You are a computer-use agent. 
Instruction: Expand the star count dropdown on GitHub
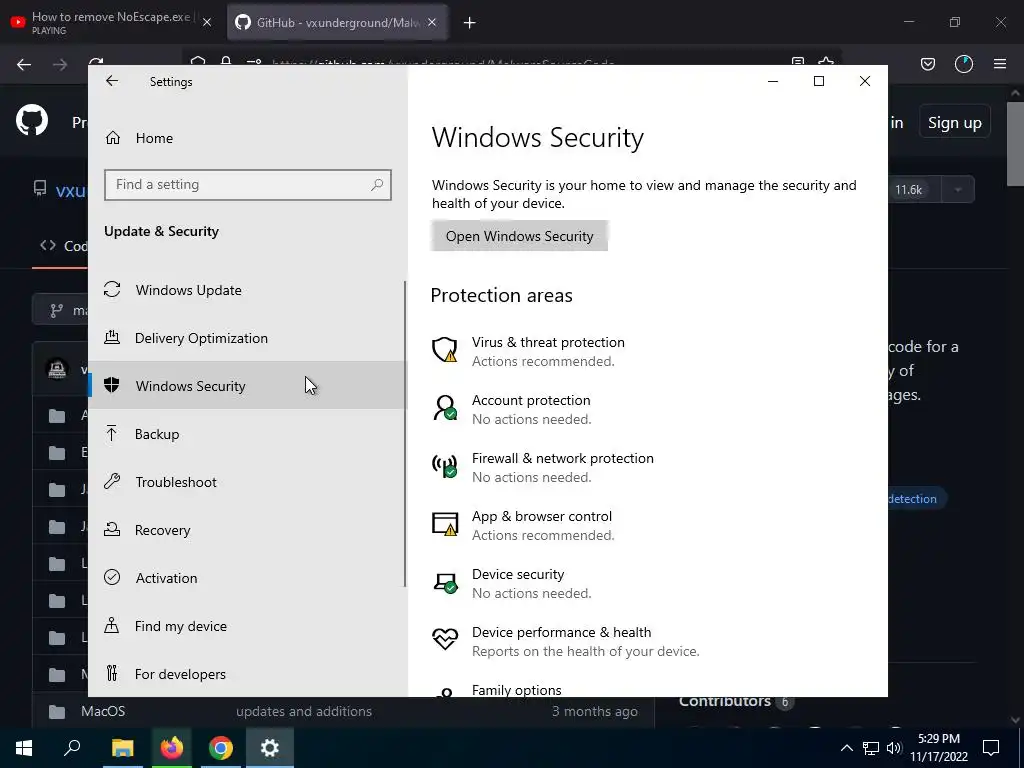click(958, 190)
